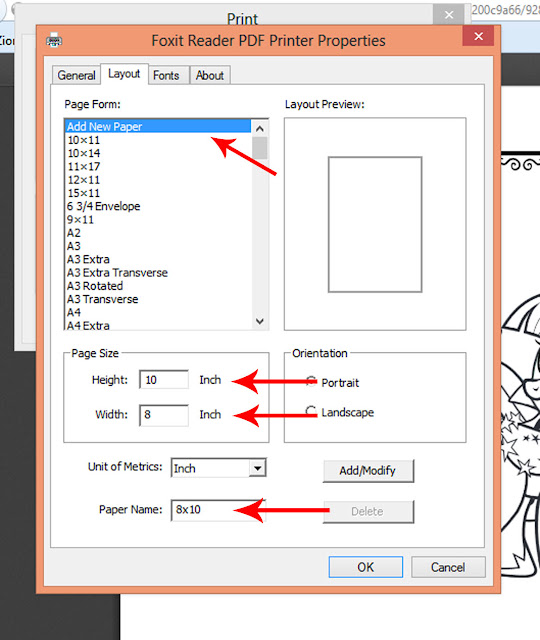This screenshot has width=540, height=640.
Task: Select A3 Extra Transverse paper
Action: click(x=158, y=273)
